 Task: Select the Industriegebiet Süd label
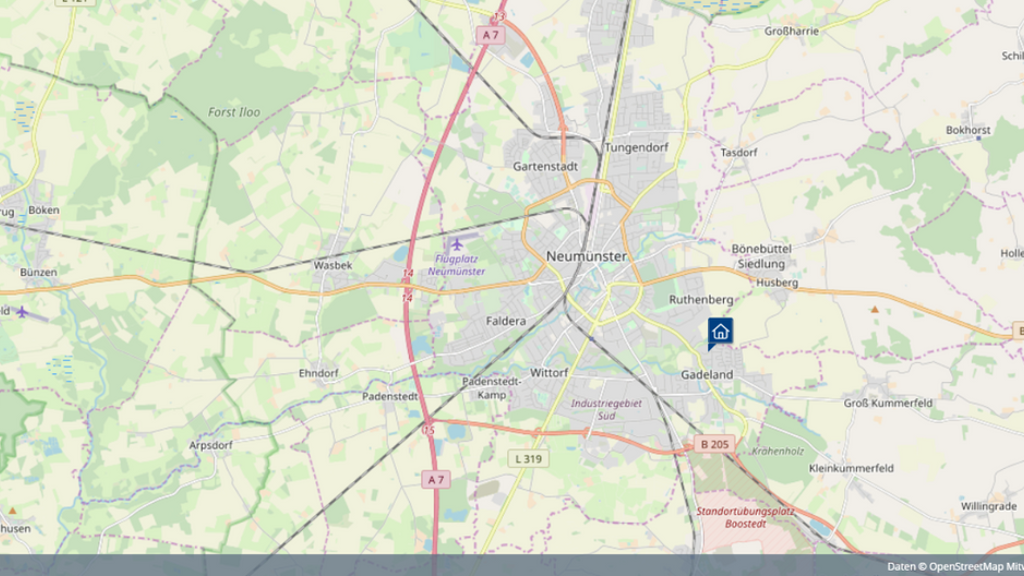click(606, 408)
